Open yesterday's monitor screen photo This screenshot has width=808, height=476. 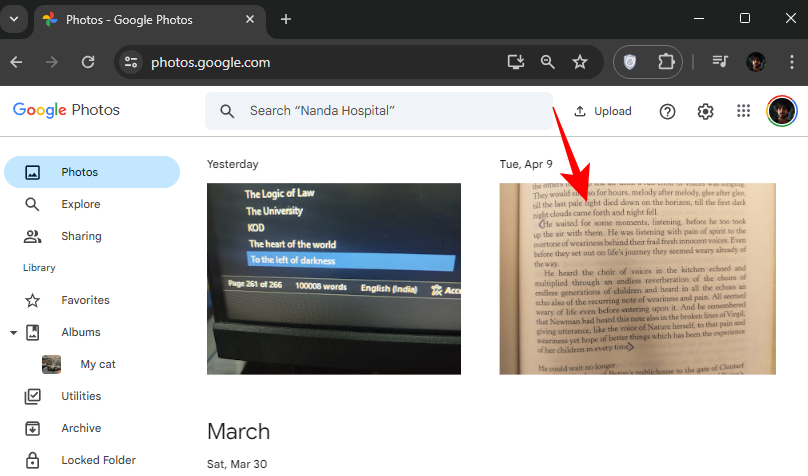pos(334,279)
